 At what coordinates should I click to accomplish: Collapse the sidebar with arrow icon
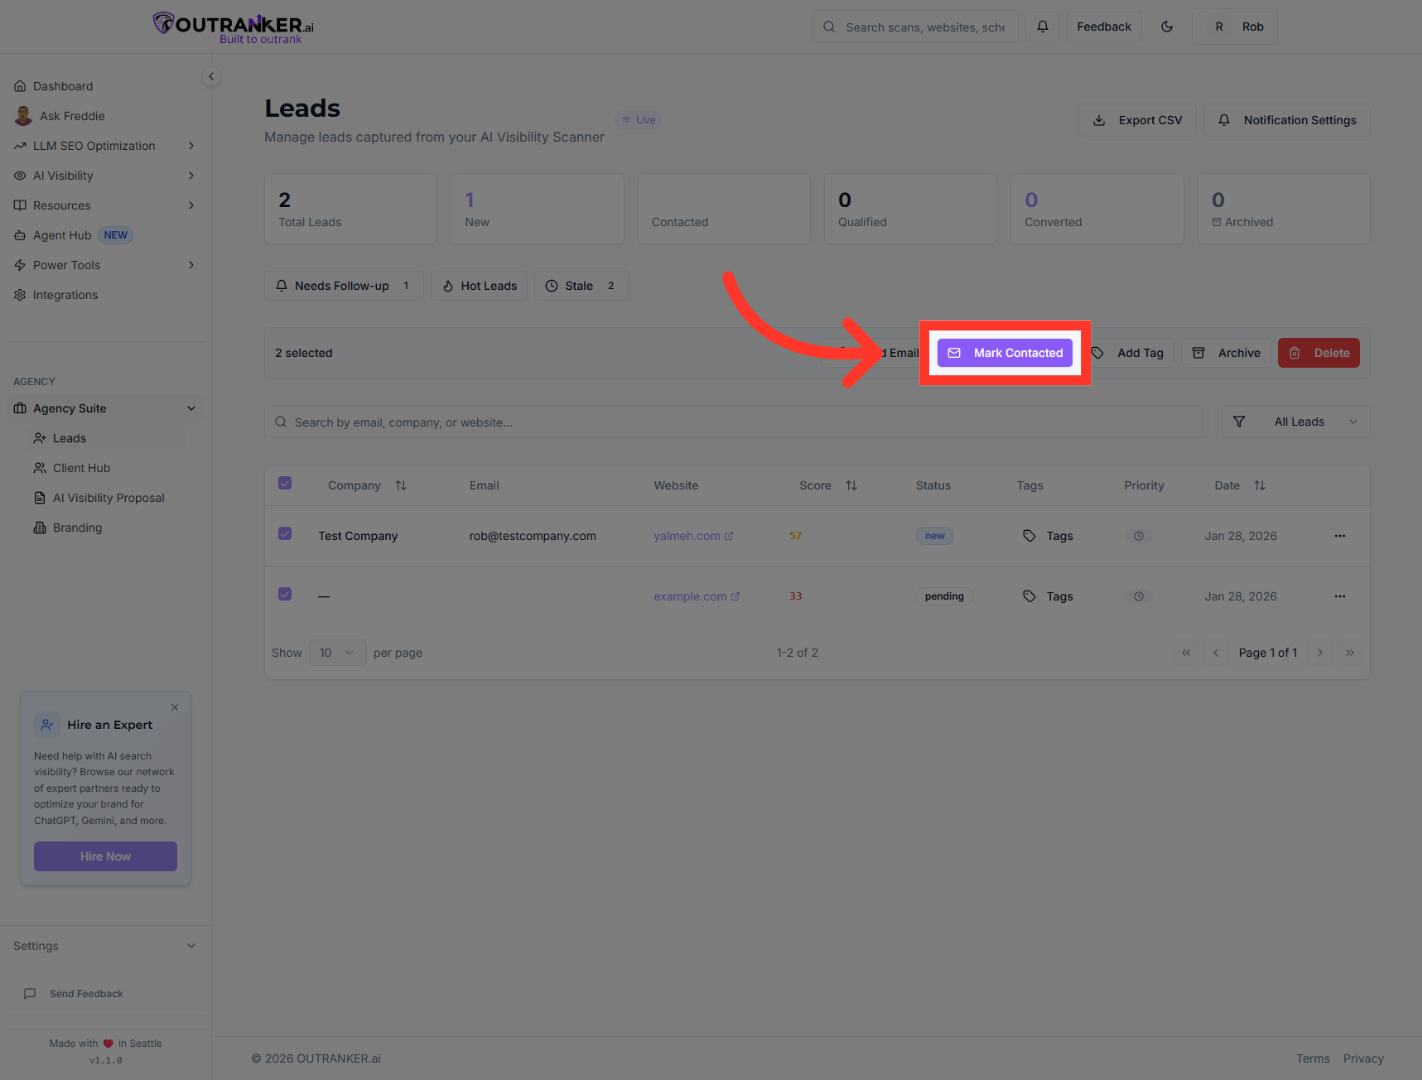pos(211,76)
